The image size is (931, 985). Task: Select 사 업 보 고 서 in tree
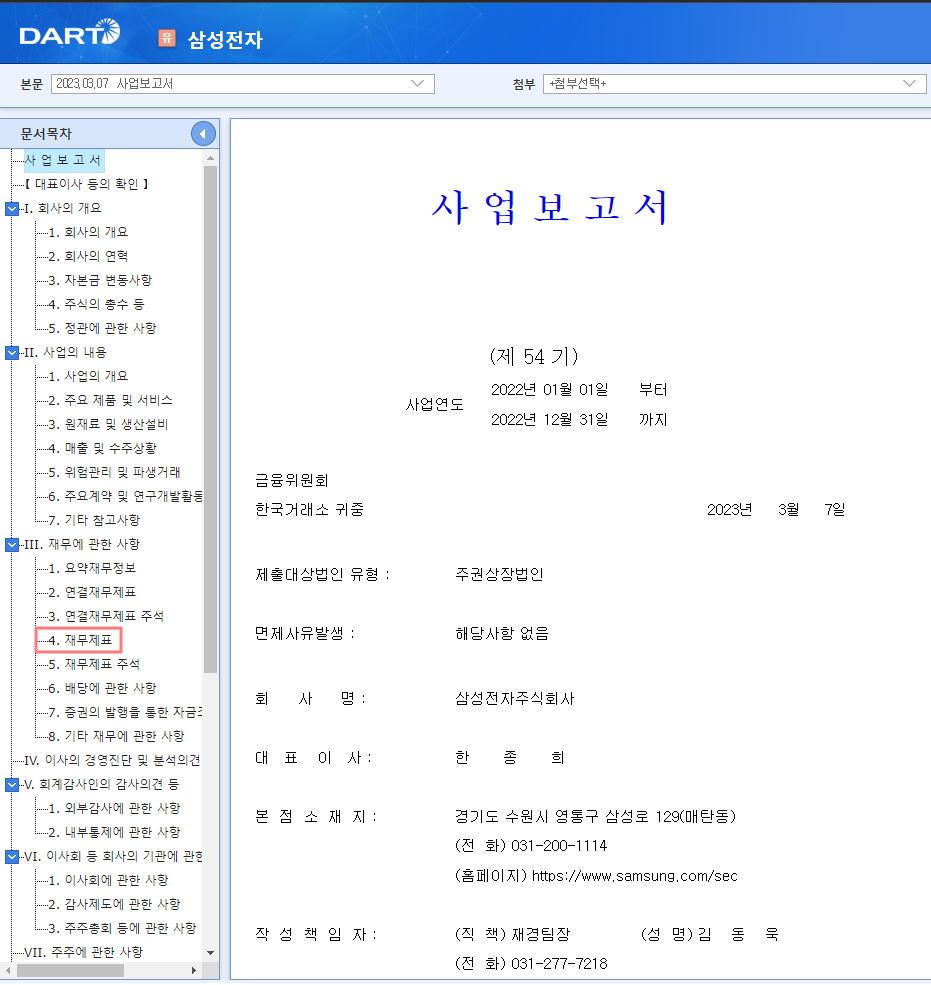(x=63, y=160)
